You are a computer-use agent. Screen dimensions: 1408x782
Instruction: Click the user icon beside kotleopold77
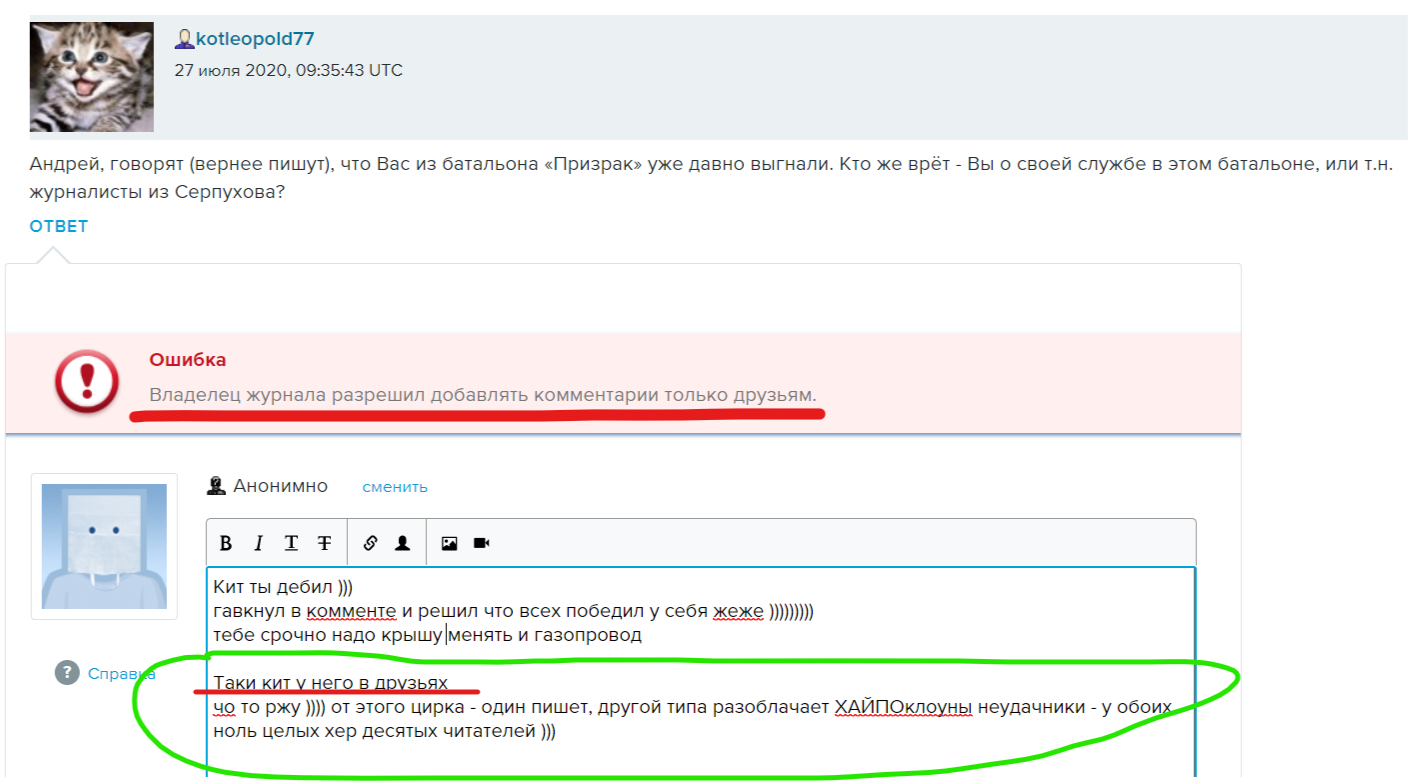pos(184,40)
